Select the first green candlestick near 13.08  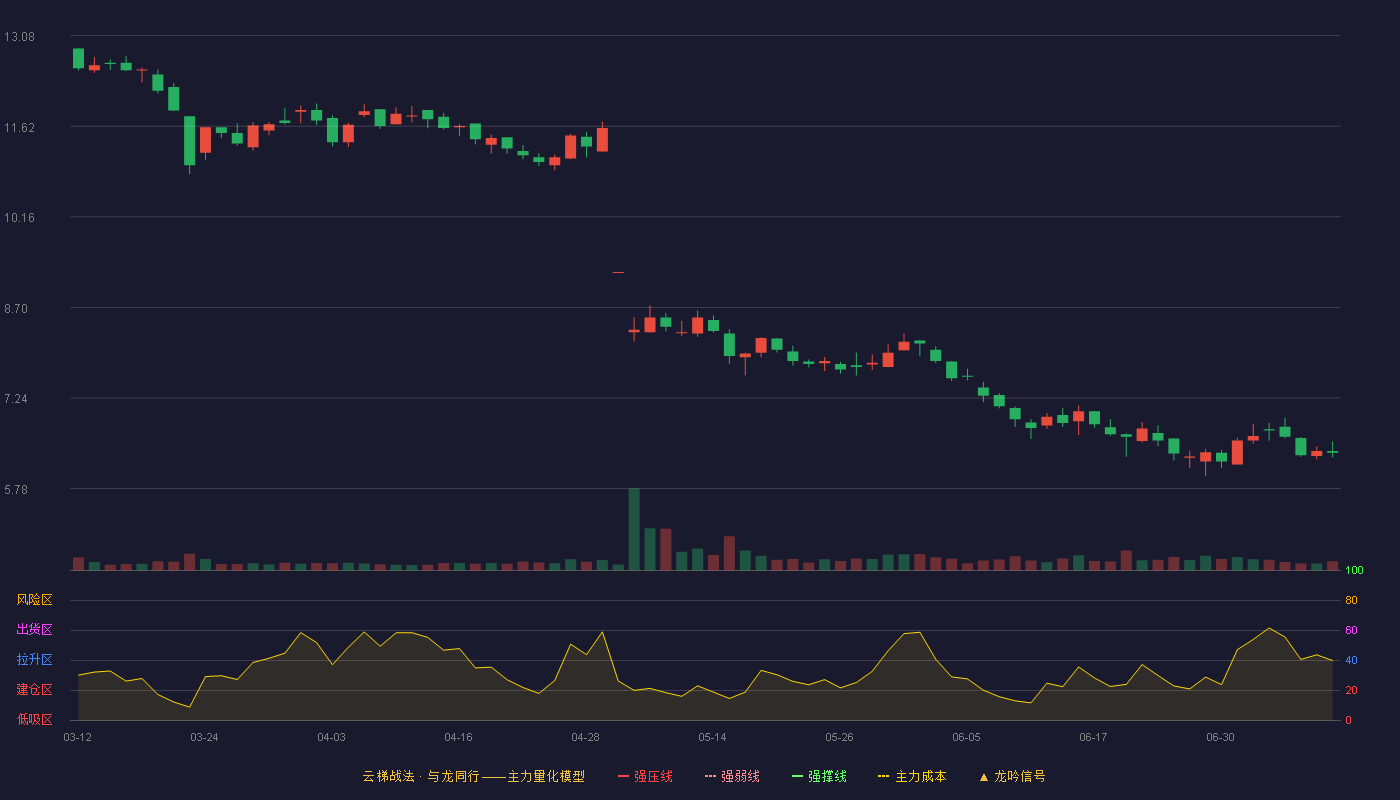(x=78, y=58)
